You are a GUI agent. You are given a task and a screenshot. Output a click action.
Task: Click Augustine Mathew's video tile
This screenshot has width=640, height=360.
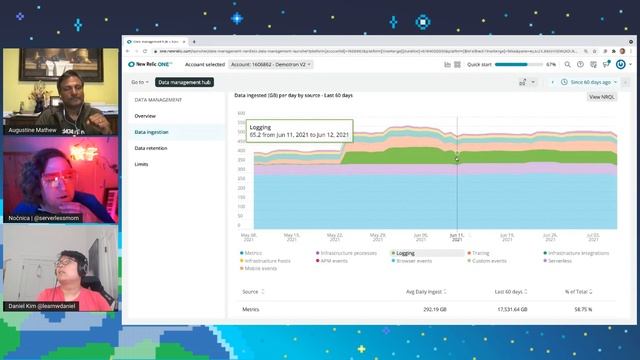coord(61,91)
